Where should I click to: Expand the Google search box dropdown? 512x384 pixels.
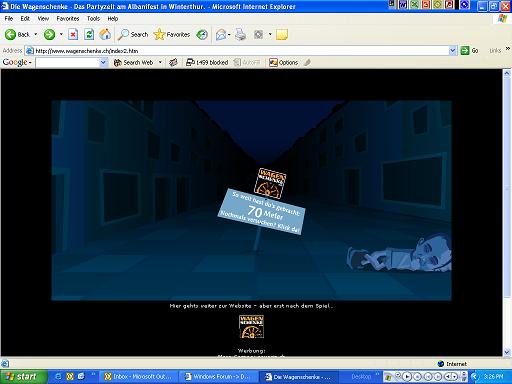(103, 62)
